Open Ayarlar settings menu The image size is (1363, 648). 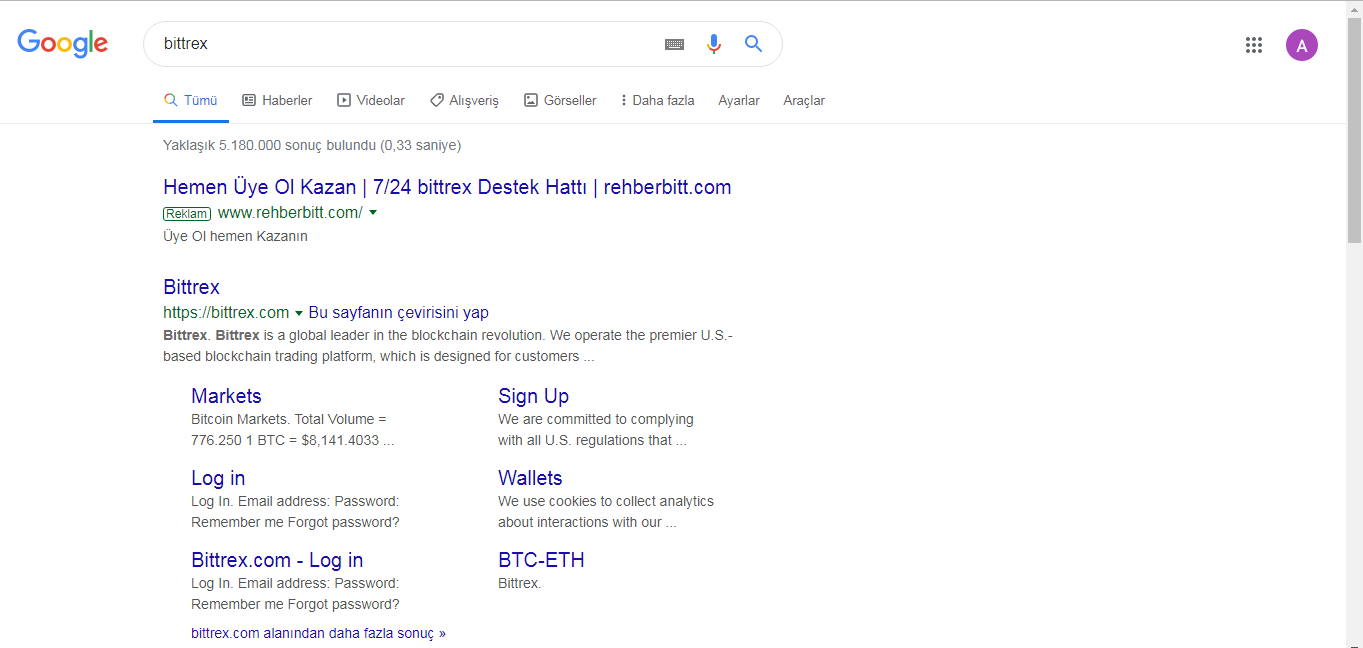pyautogui.click(x=739, y=100)
